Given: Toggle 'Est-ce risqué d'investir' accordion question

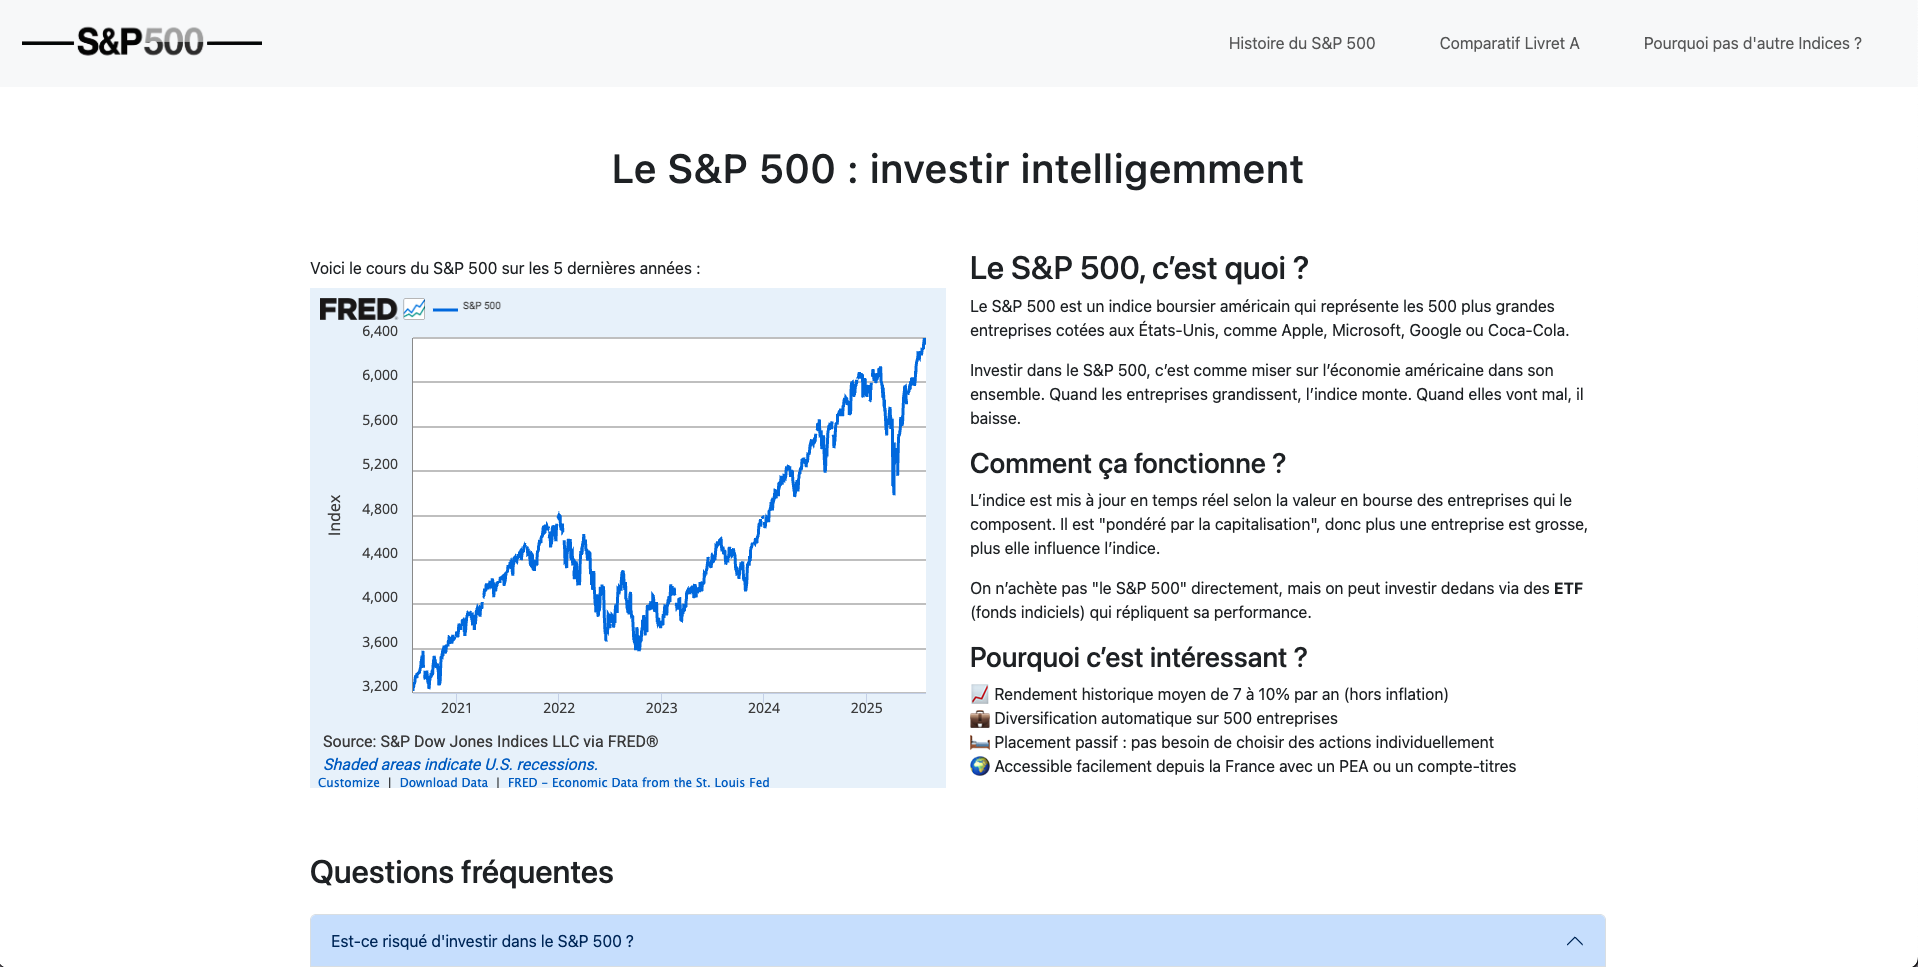Looking at the screenshot, I should click(482, 941).
